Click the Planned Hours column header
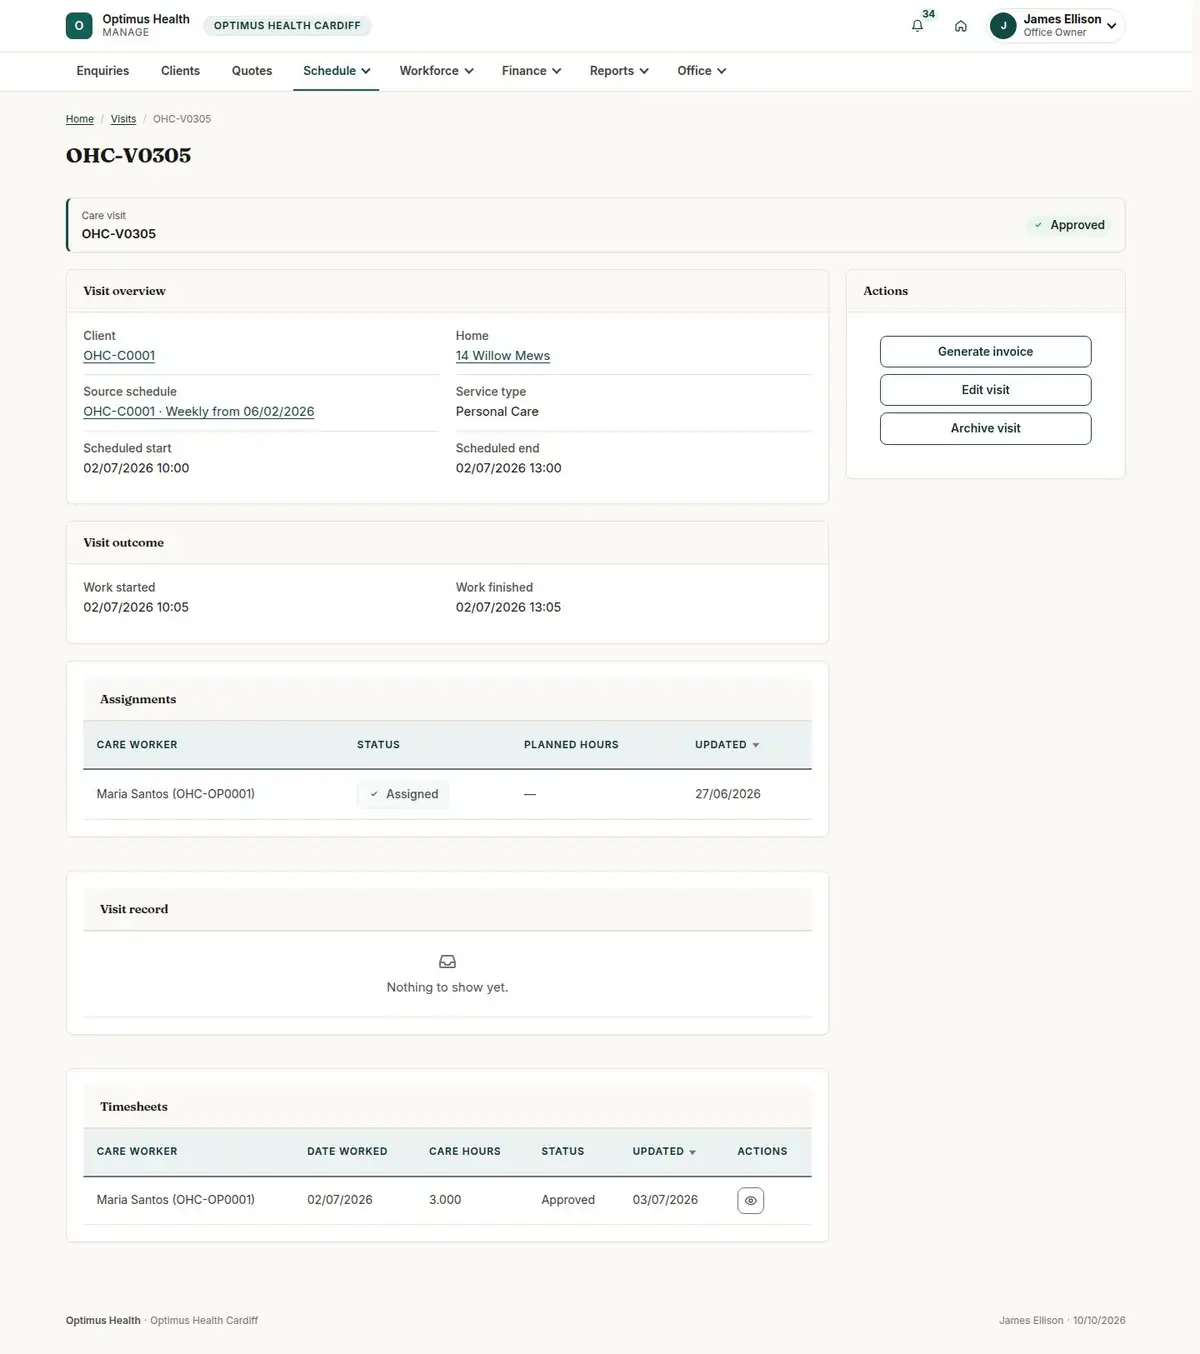The width and height of the screenshot is (1200, 1354). click(x=571, y=745)
